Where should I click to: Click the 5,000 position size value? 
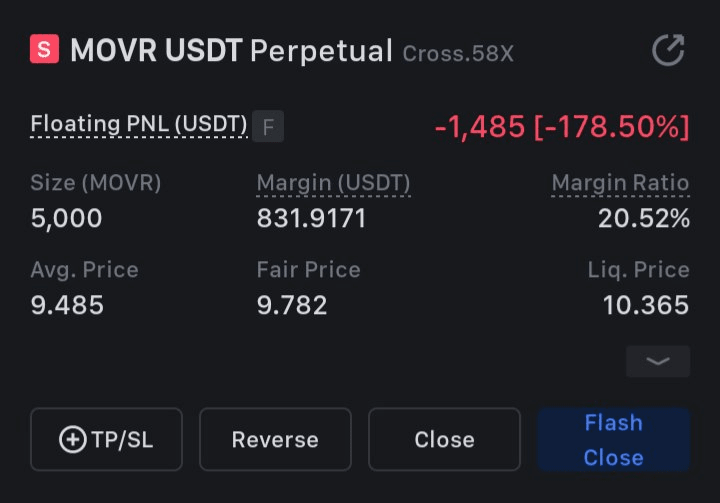point(66,218)
